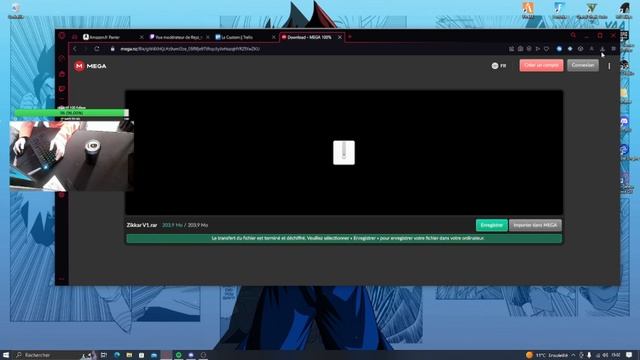Click the MEGA logo
The width and height of the screenshot is (640, 360).
90,66
